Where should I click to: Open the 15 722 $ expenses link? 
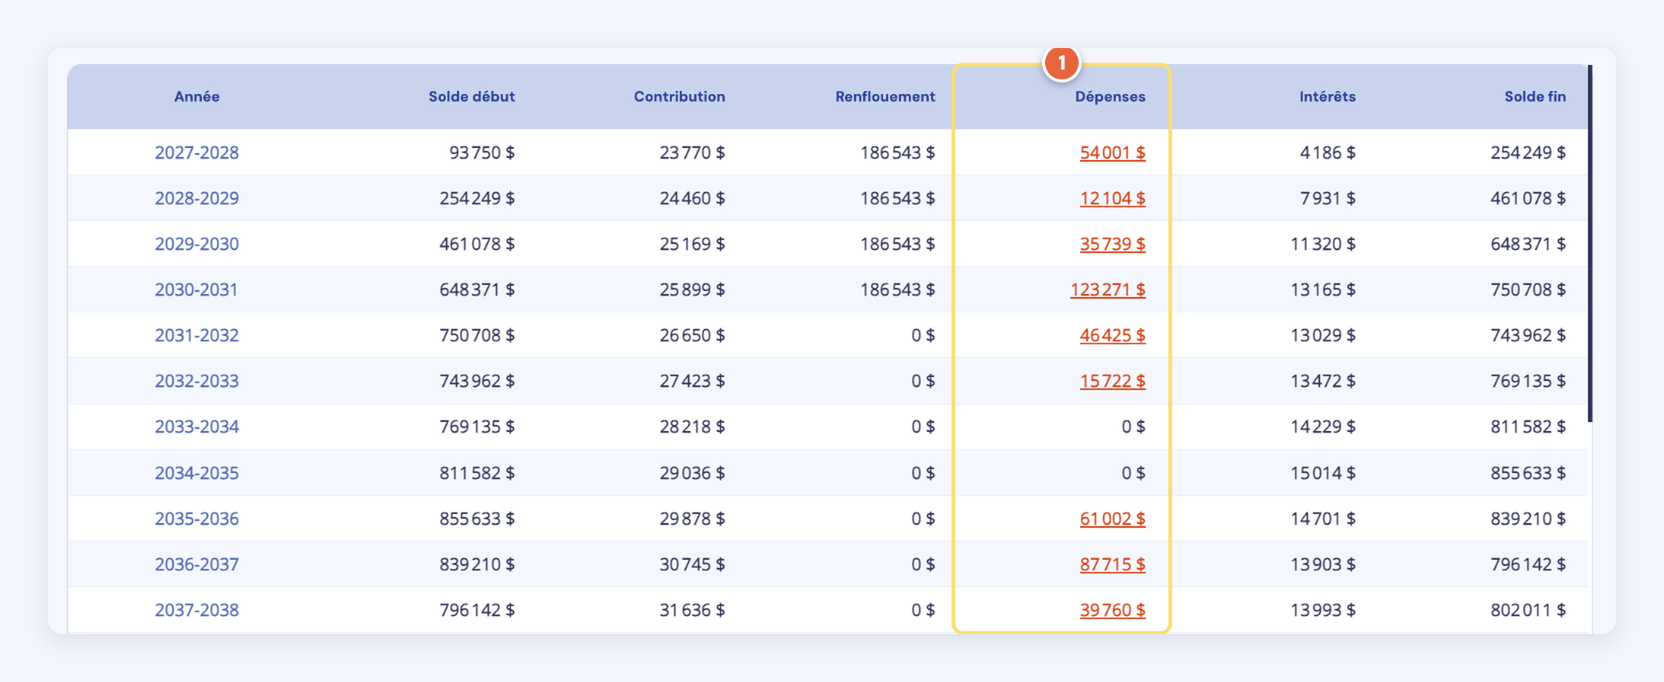1112,381
